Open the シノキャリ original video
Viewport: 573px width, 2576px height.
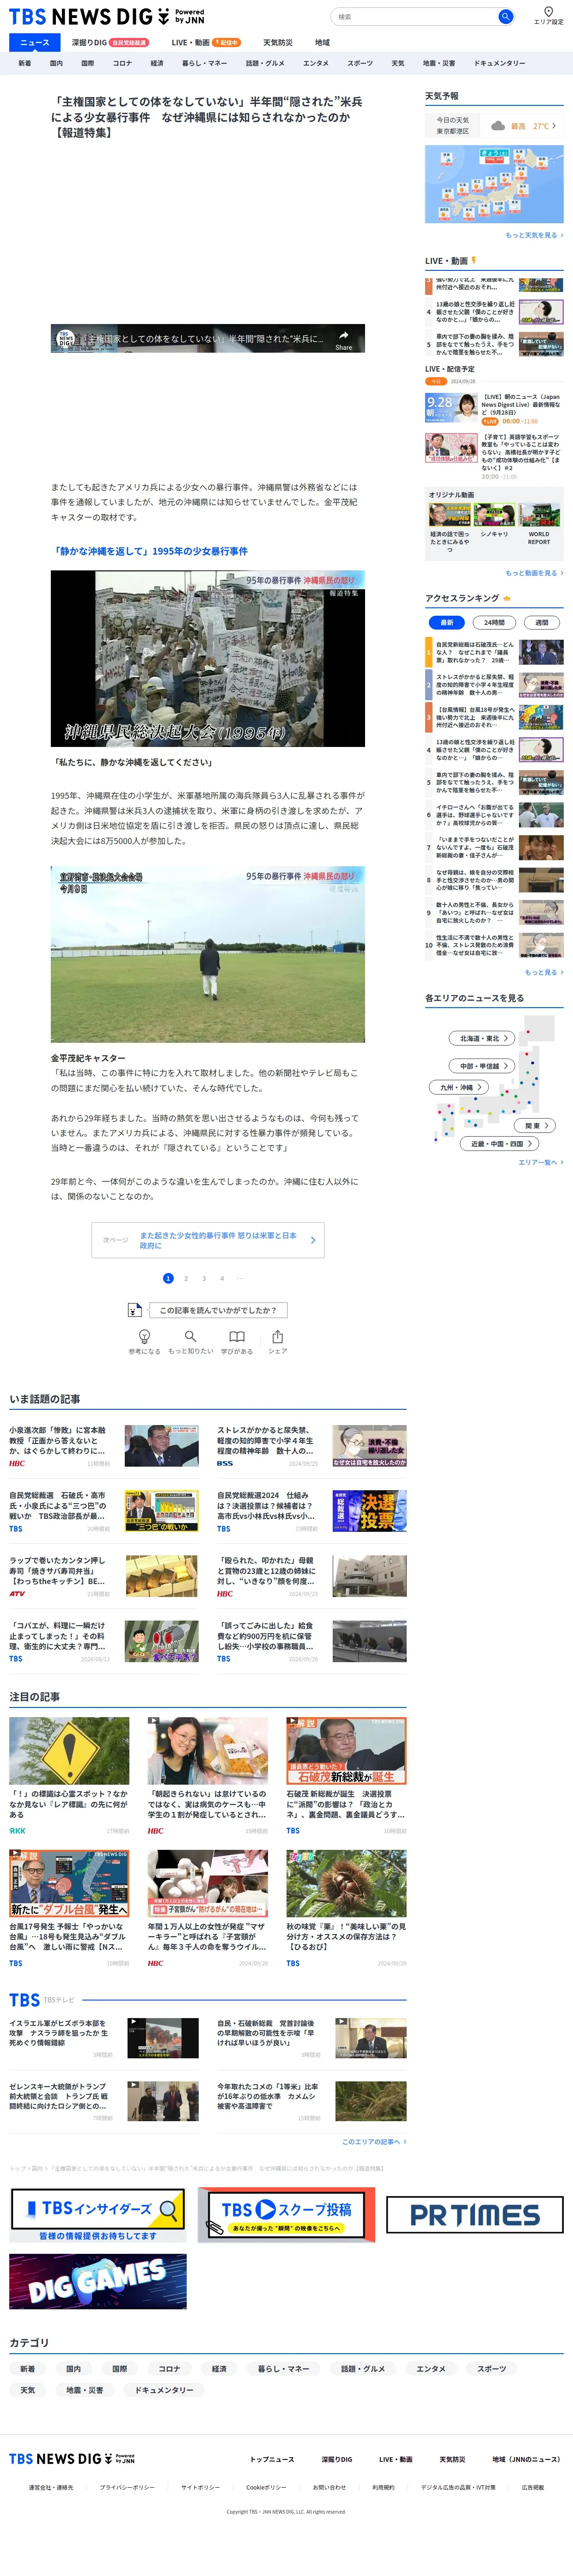pos(494,521)
